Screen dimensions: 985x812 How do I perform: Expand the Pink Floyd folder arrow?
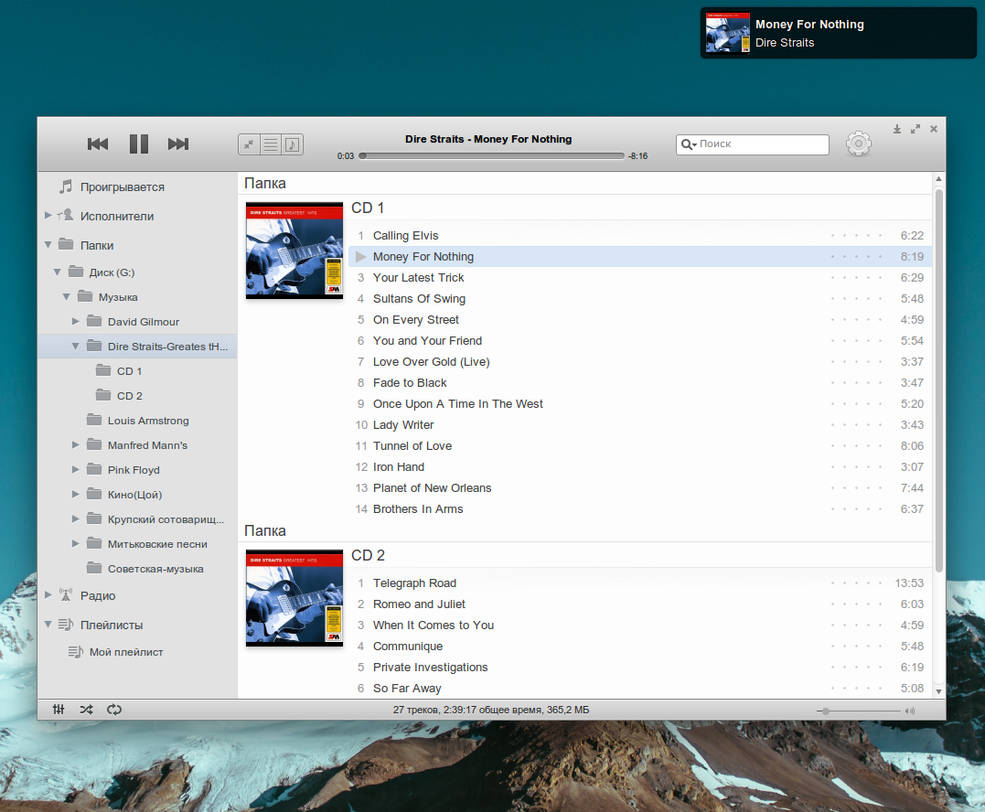tap(75, 469)
